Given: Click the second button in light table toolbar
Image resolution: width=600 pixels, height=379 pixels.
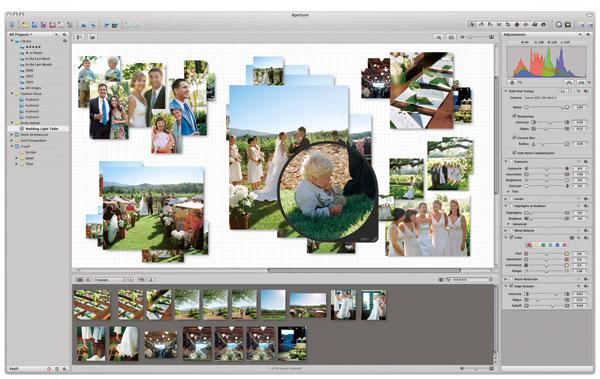Looking at the screenshot, I should (92, 37).
